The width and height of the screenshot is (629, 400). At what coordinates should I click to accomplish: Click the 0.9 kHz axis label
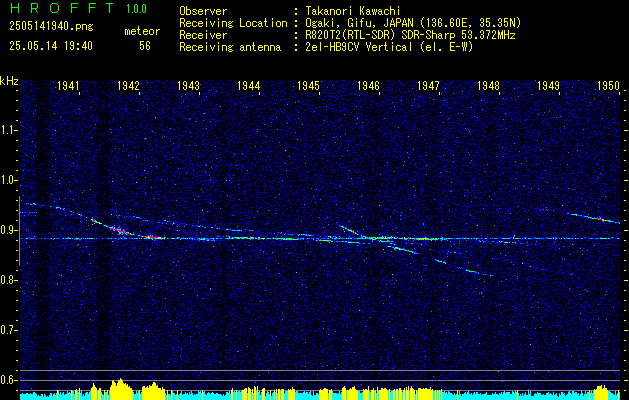pos(8,230)
